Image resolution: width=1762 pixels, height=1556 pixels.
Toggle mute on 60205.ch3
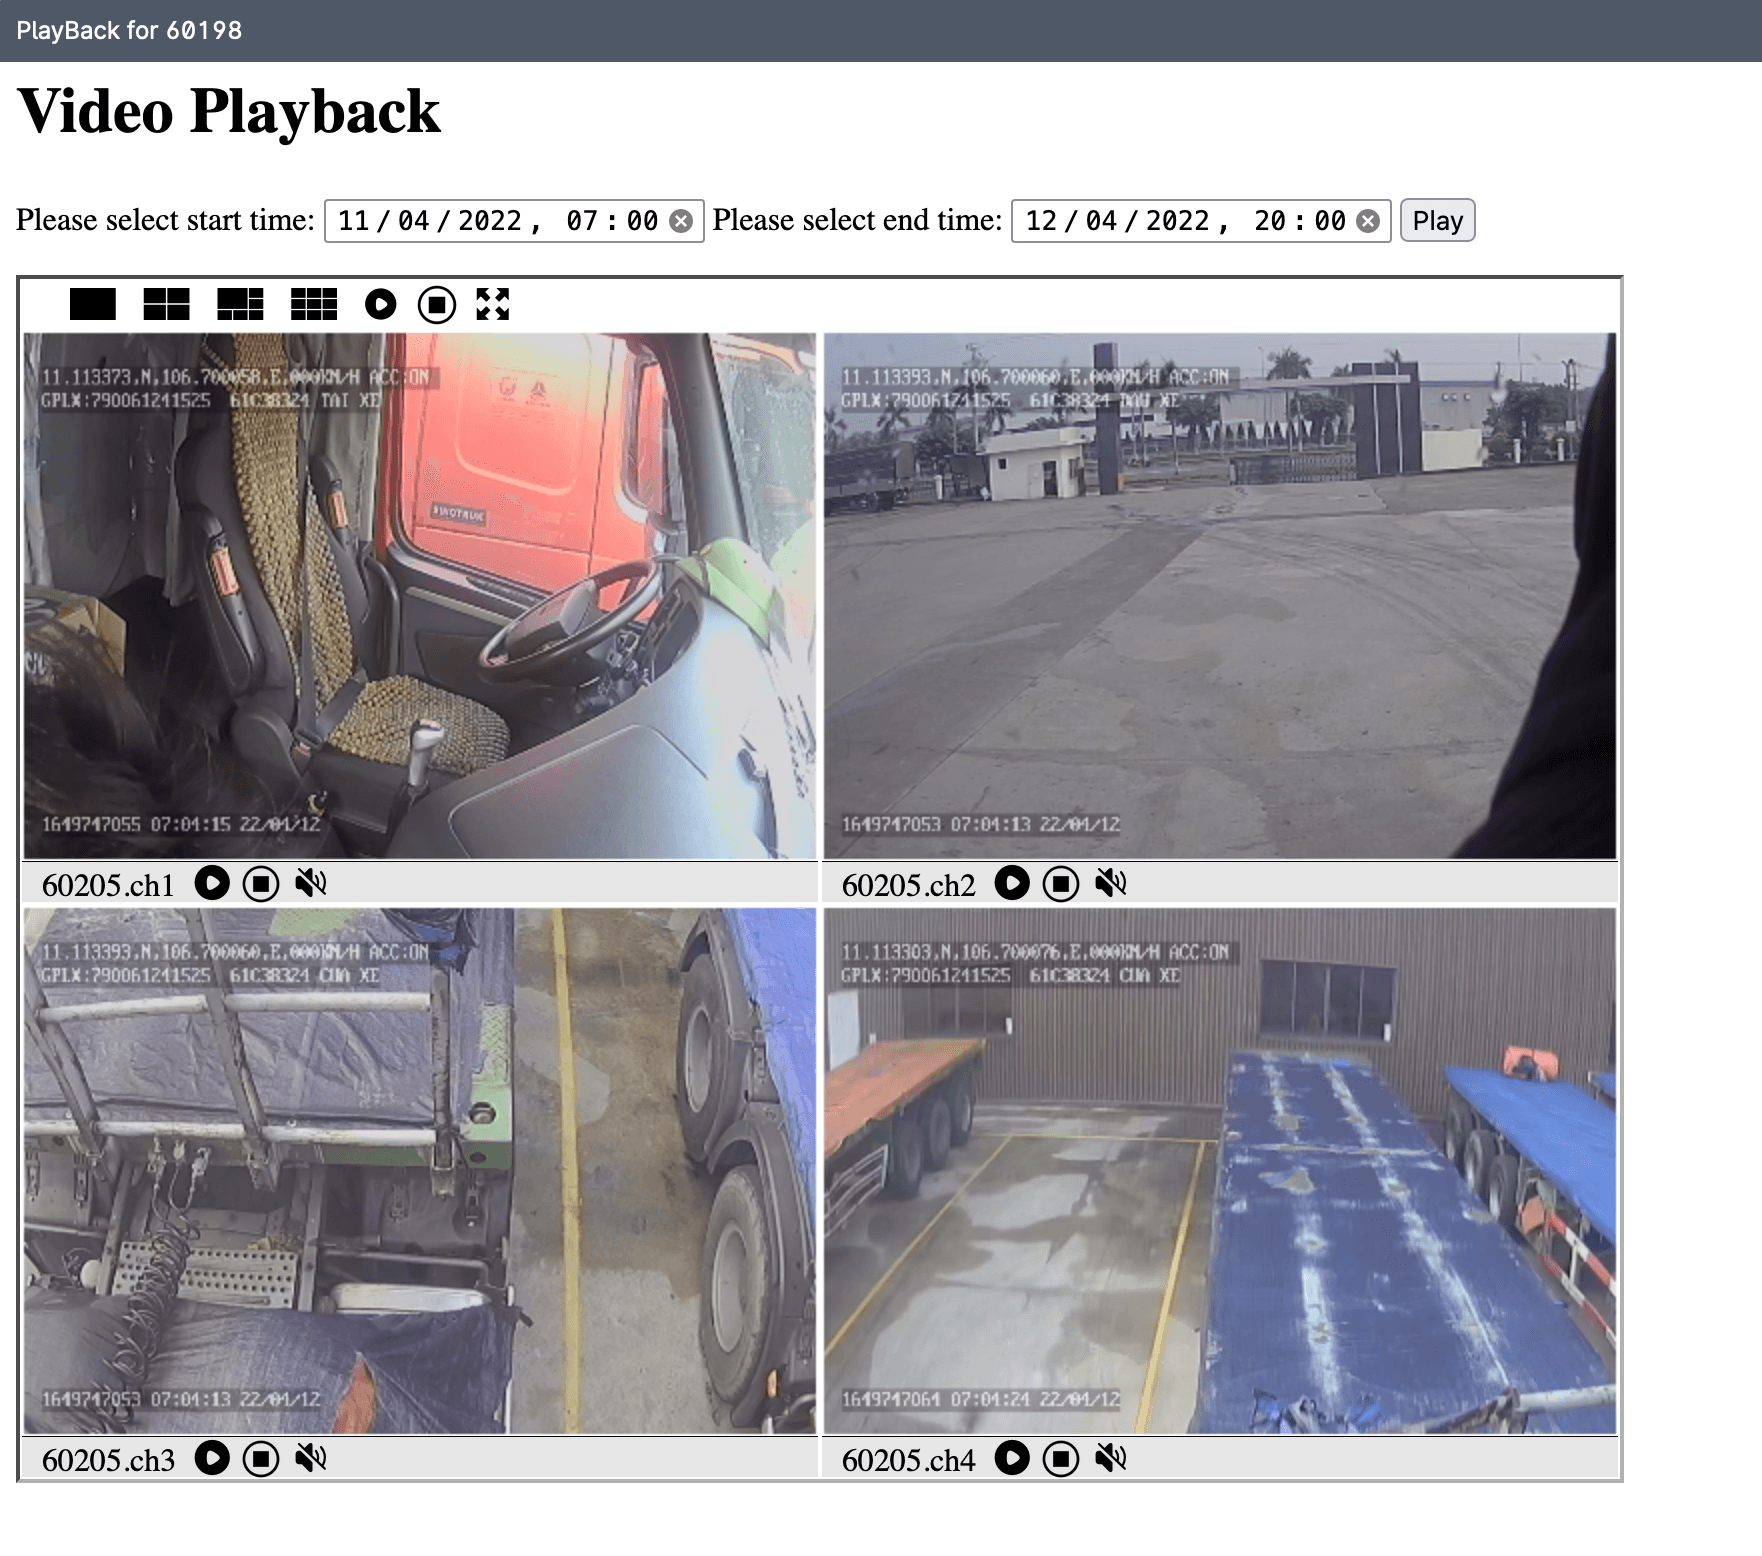pos(311,1458)
